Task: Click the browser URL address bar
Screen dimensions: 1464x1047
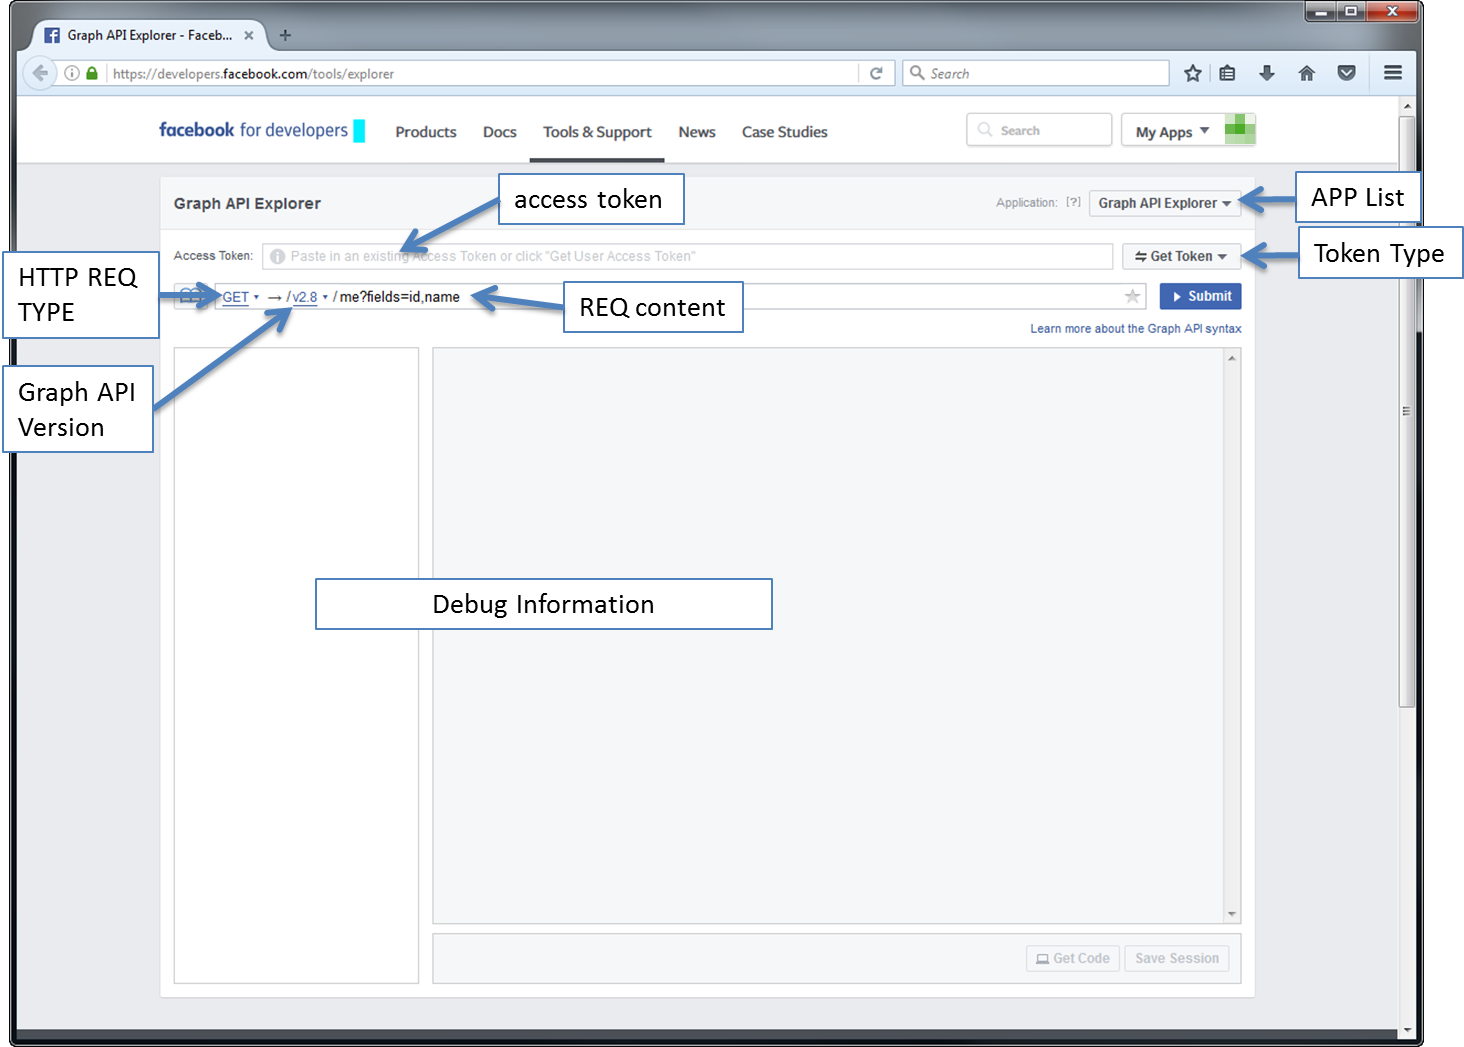Action: [483, 73]
